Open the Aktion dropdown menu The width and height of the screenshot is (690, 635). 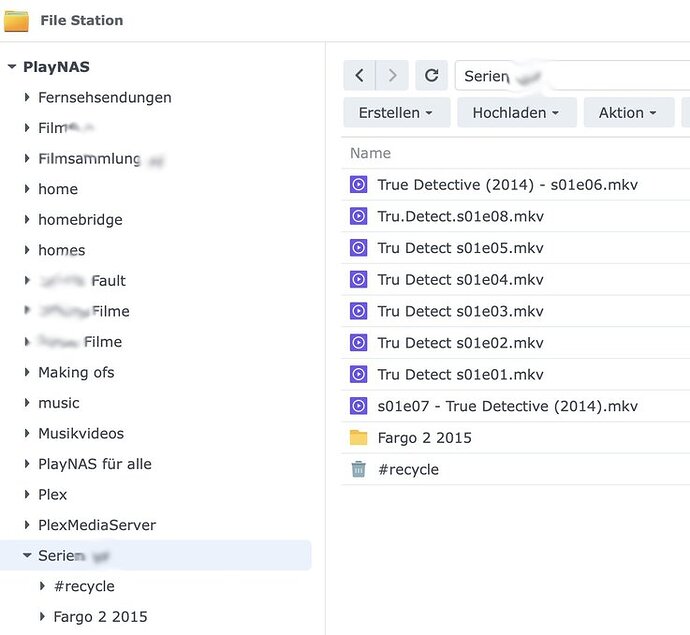(x=628, y=113)
